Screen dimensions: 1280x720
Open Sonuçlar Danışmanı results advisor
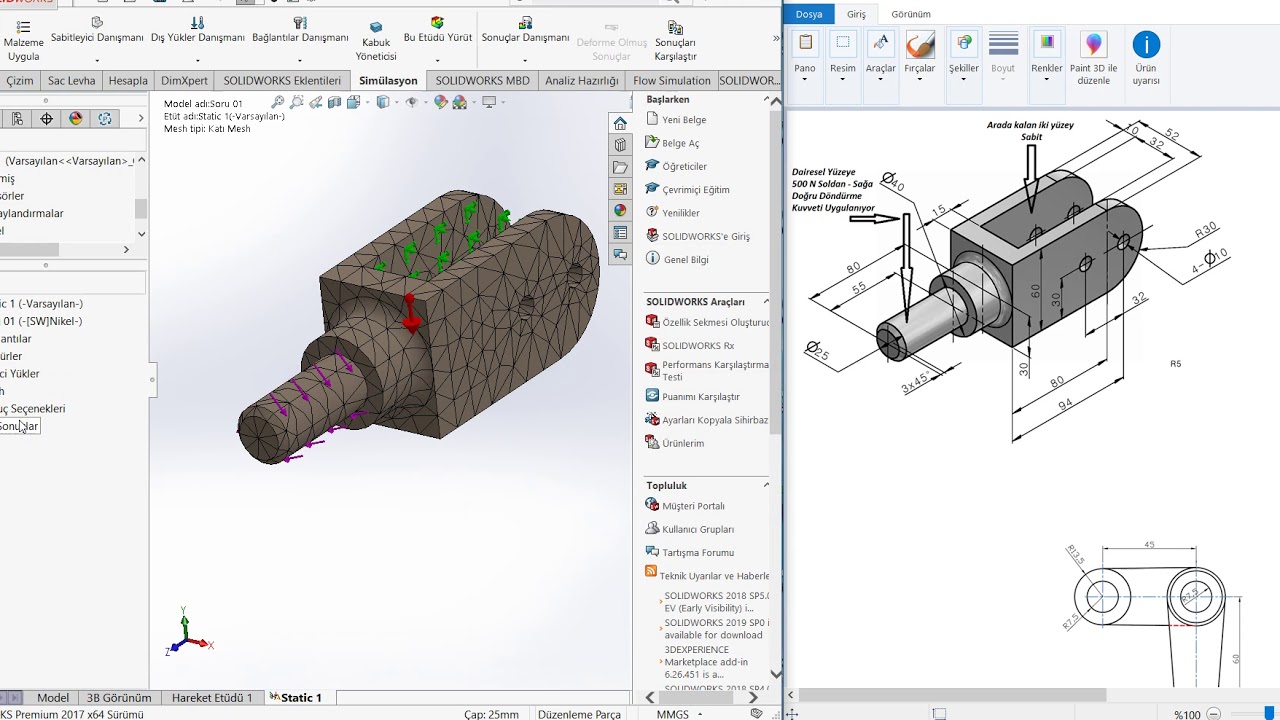point(525,30)
